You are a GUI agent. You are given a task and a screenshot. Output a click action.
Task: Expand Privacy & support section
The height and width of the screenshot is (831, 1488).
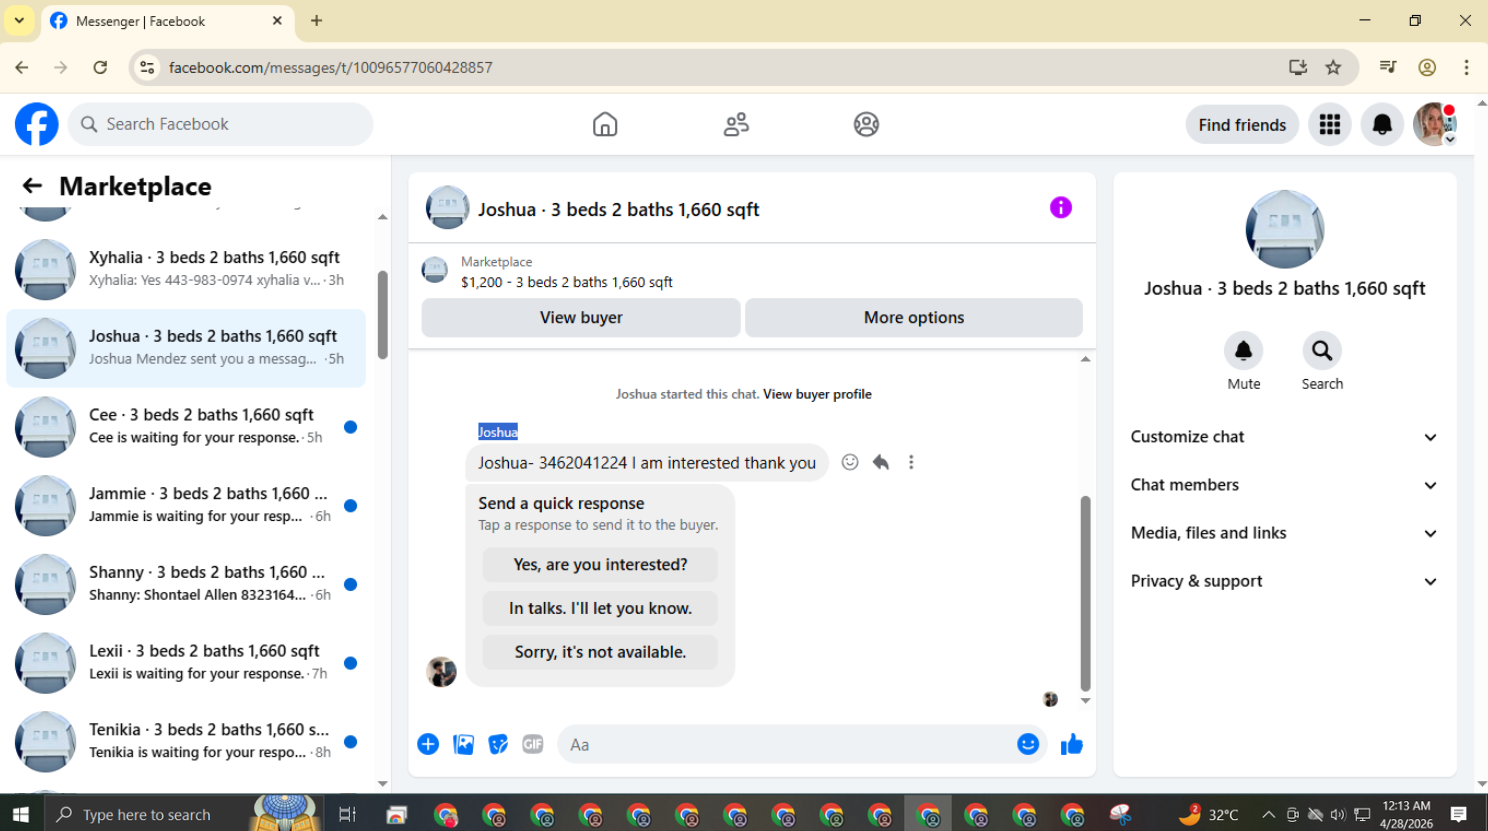[x=1284, y=581]
